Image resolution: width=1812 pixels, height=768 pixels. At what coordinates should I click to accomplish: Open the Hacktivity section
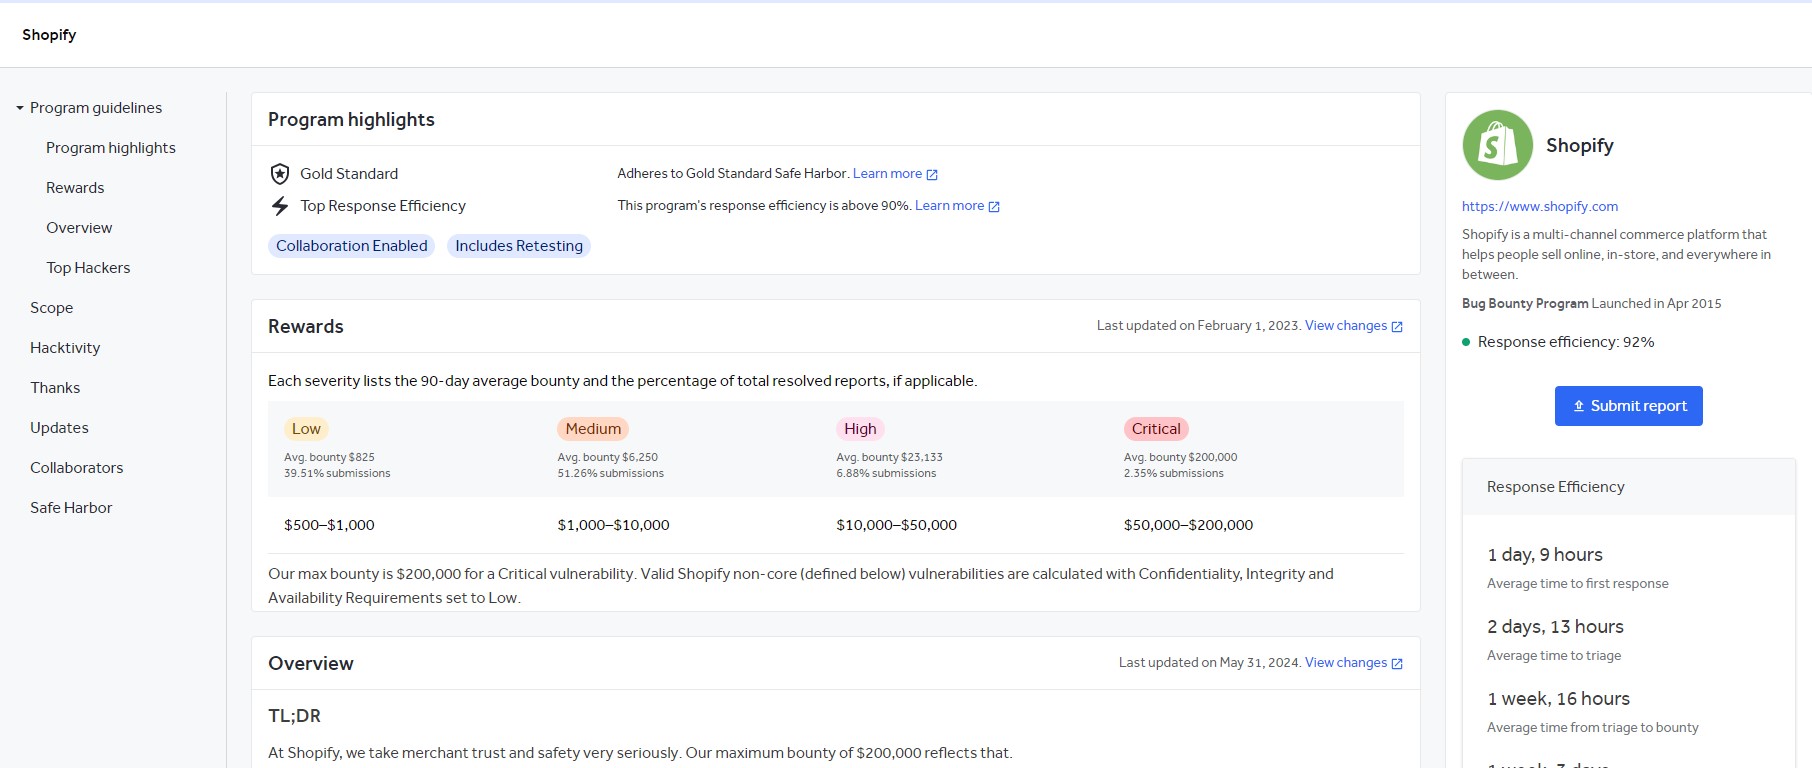pos(65,348)
